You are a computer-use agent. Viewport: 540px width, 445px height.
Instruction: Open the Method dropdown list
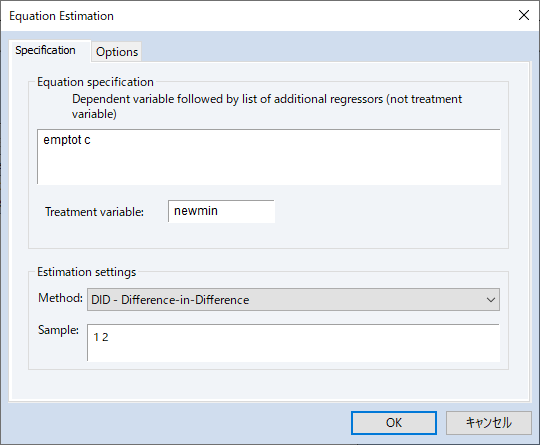293,300
